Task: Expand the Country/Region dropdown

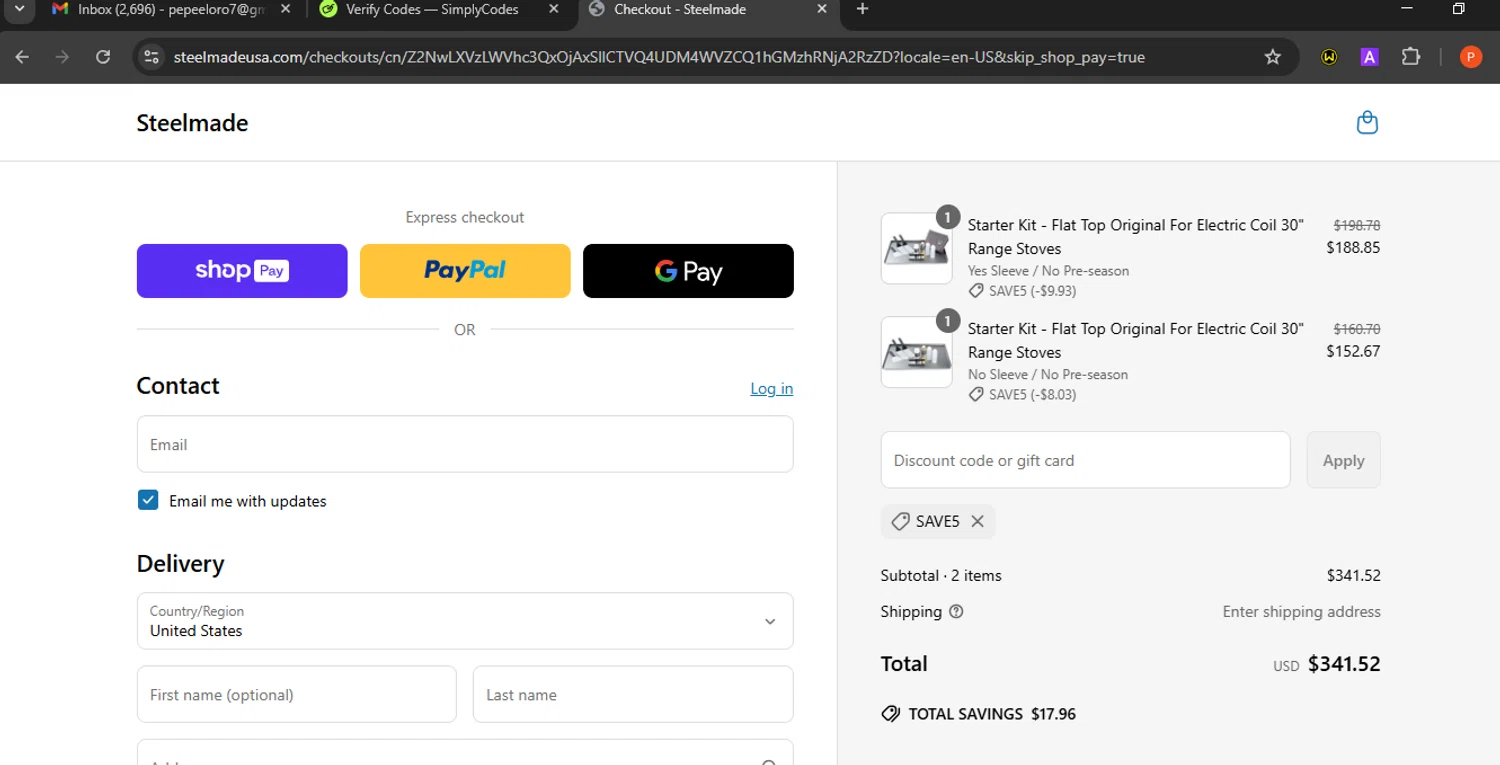Action: click(x=465, y=621)
